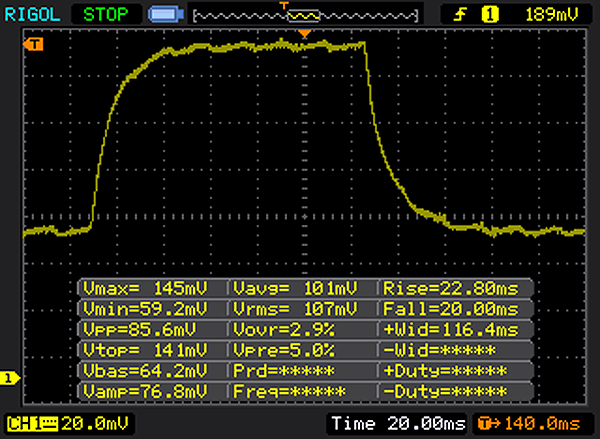This screenshot has height=439, width=600.
Task: Click the yellow channel 1 trigger source badge
Action: point(490,15)
